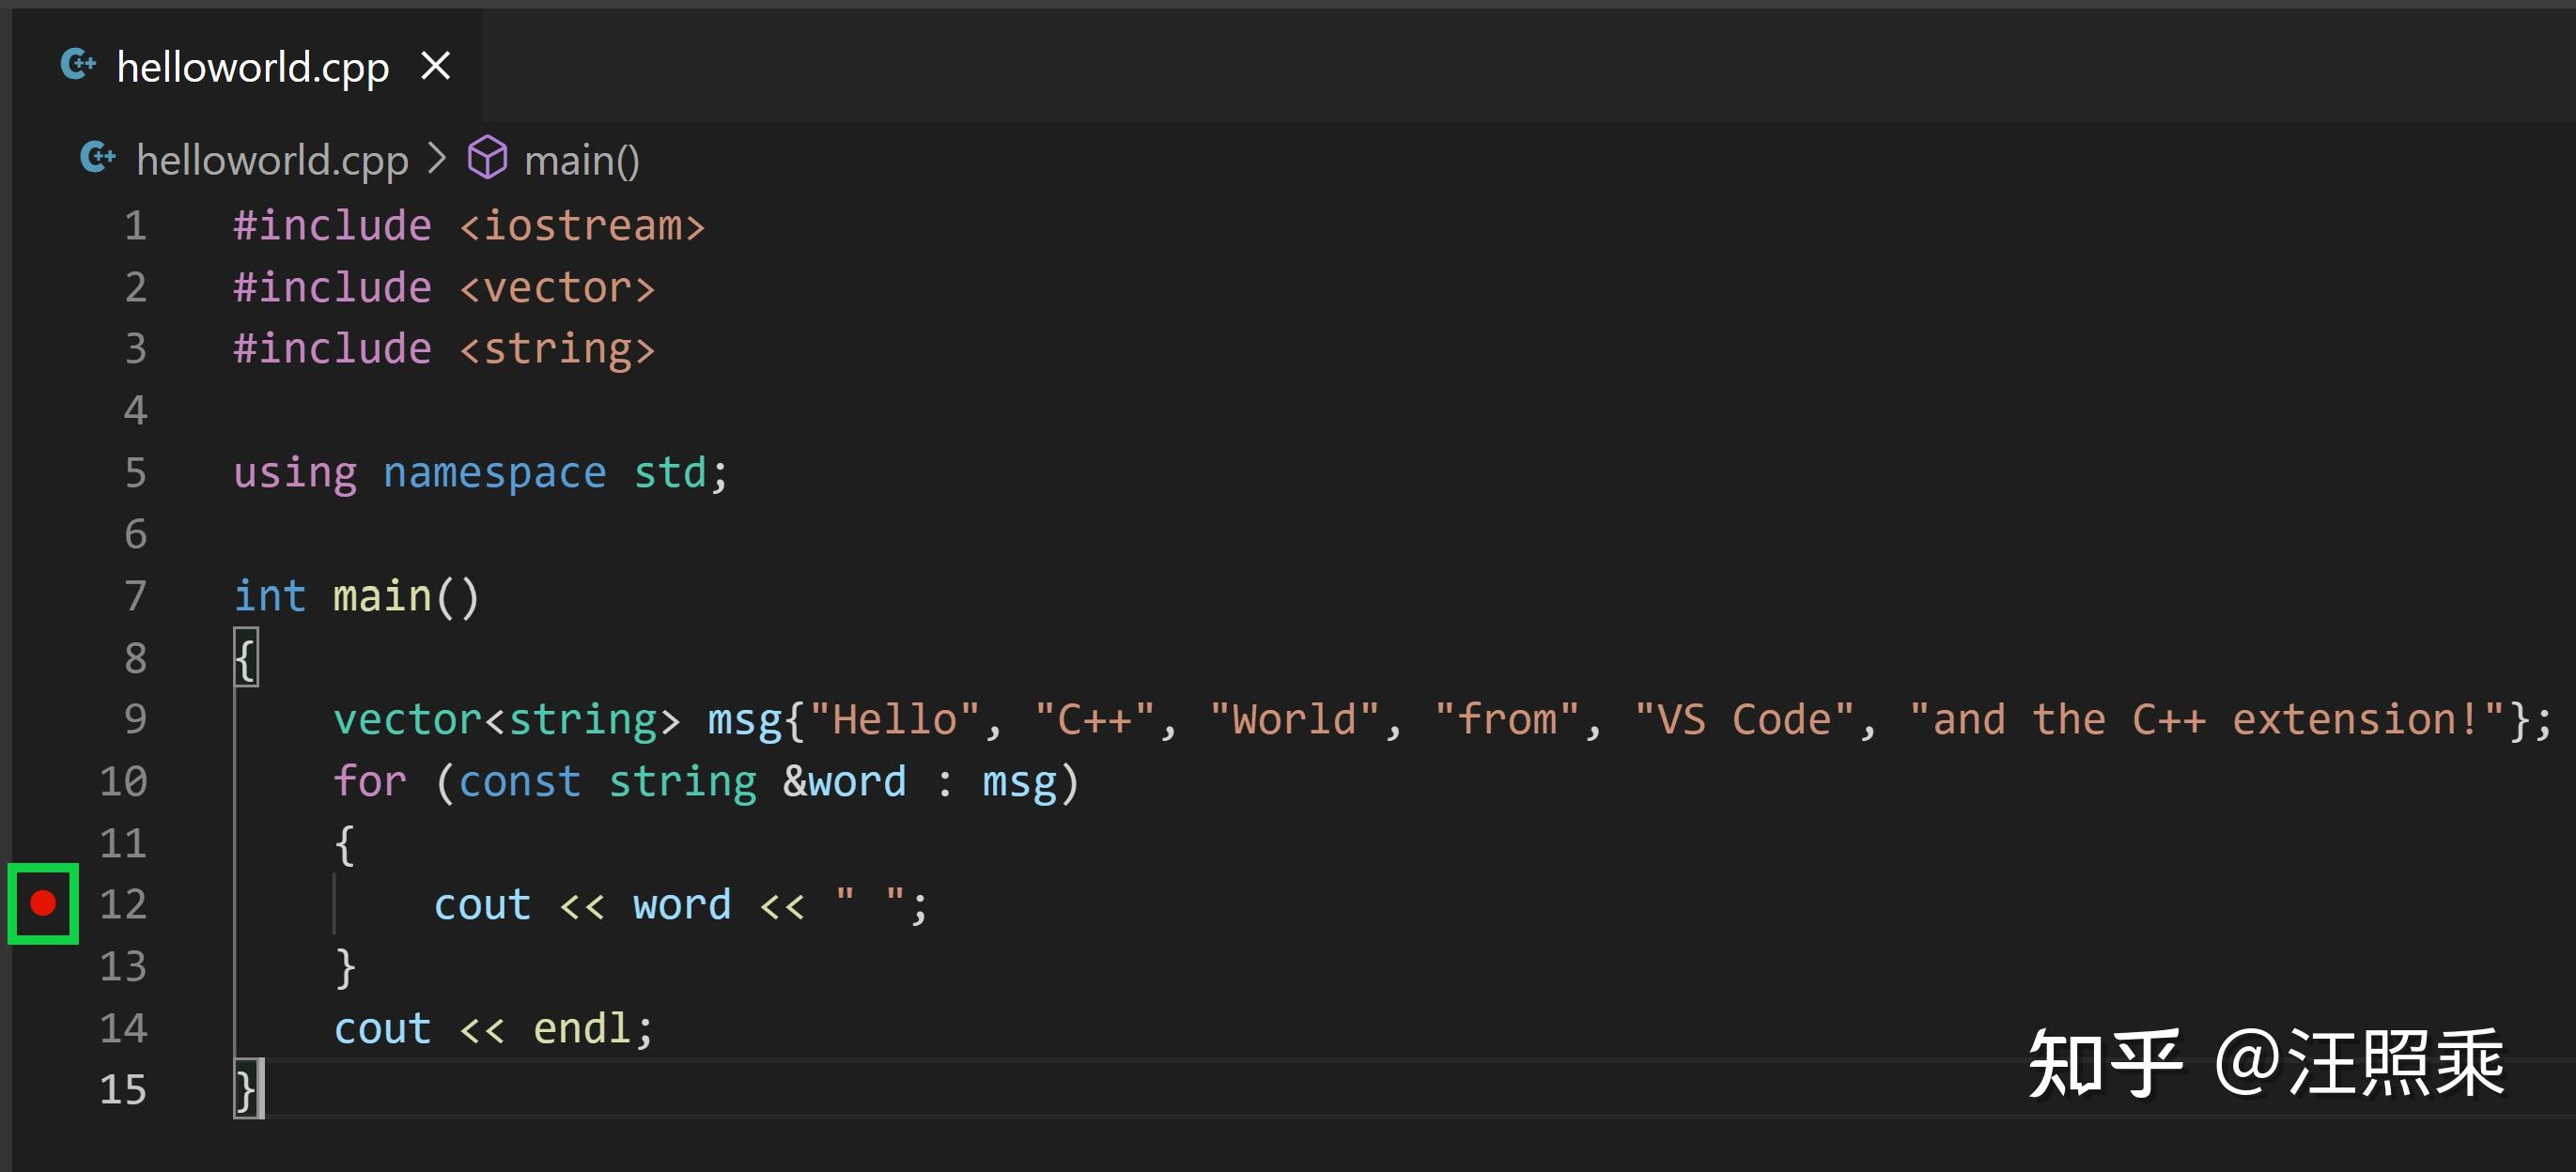Open the helloworld.cpp breadcrumb item
2576x1172 pixels.
[x=272, y=160]
